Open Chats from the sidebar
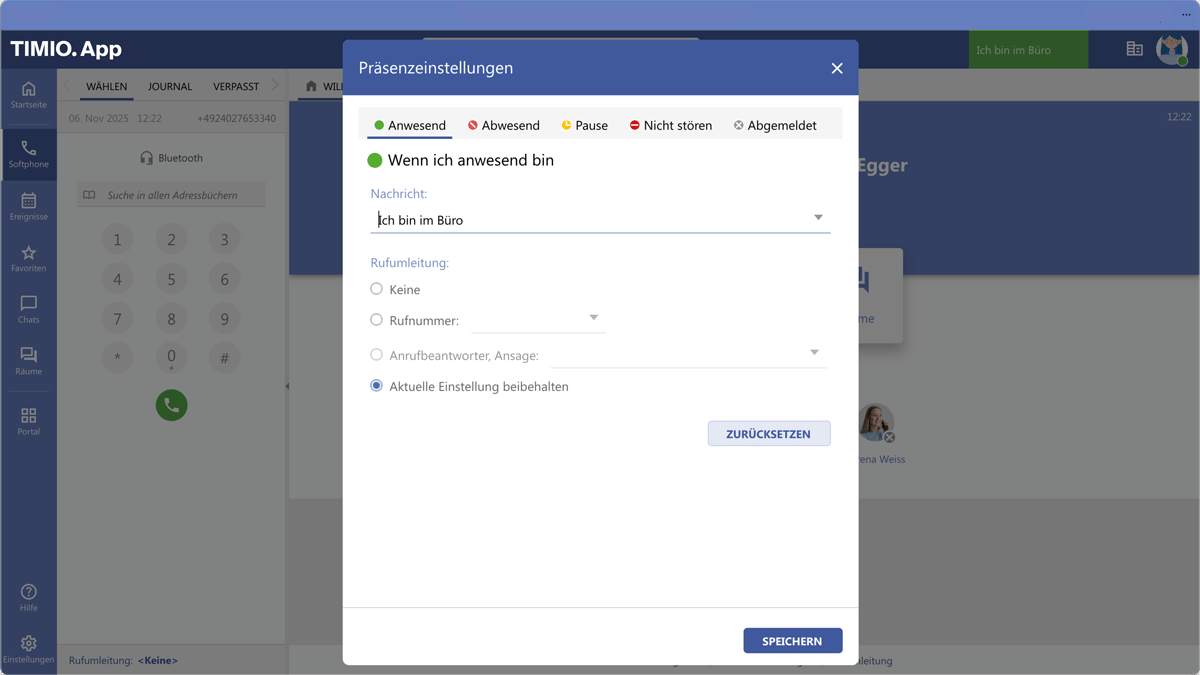Image resolution: width=1200 pixels, height=675 pixels. click(x=29, y=308)
